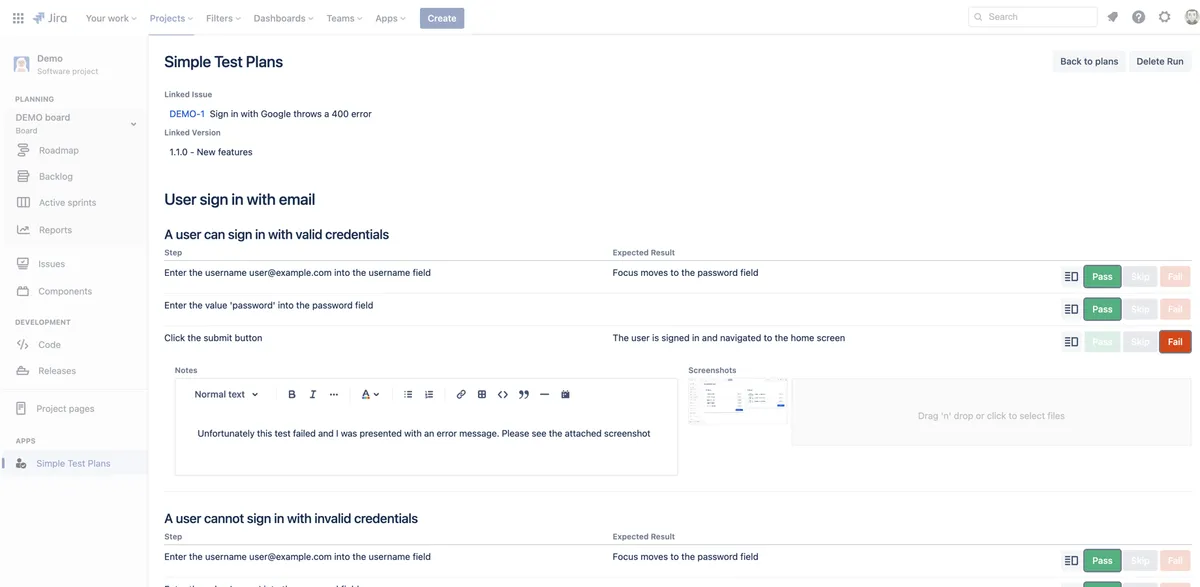This screenshot has width=1200, height=587.
Task: Toggle notes icon for submit button step
Action: pyautogui.click(x=1071, y=342)
